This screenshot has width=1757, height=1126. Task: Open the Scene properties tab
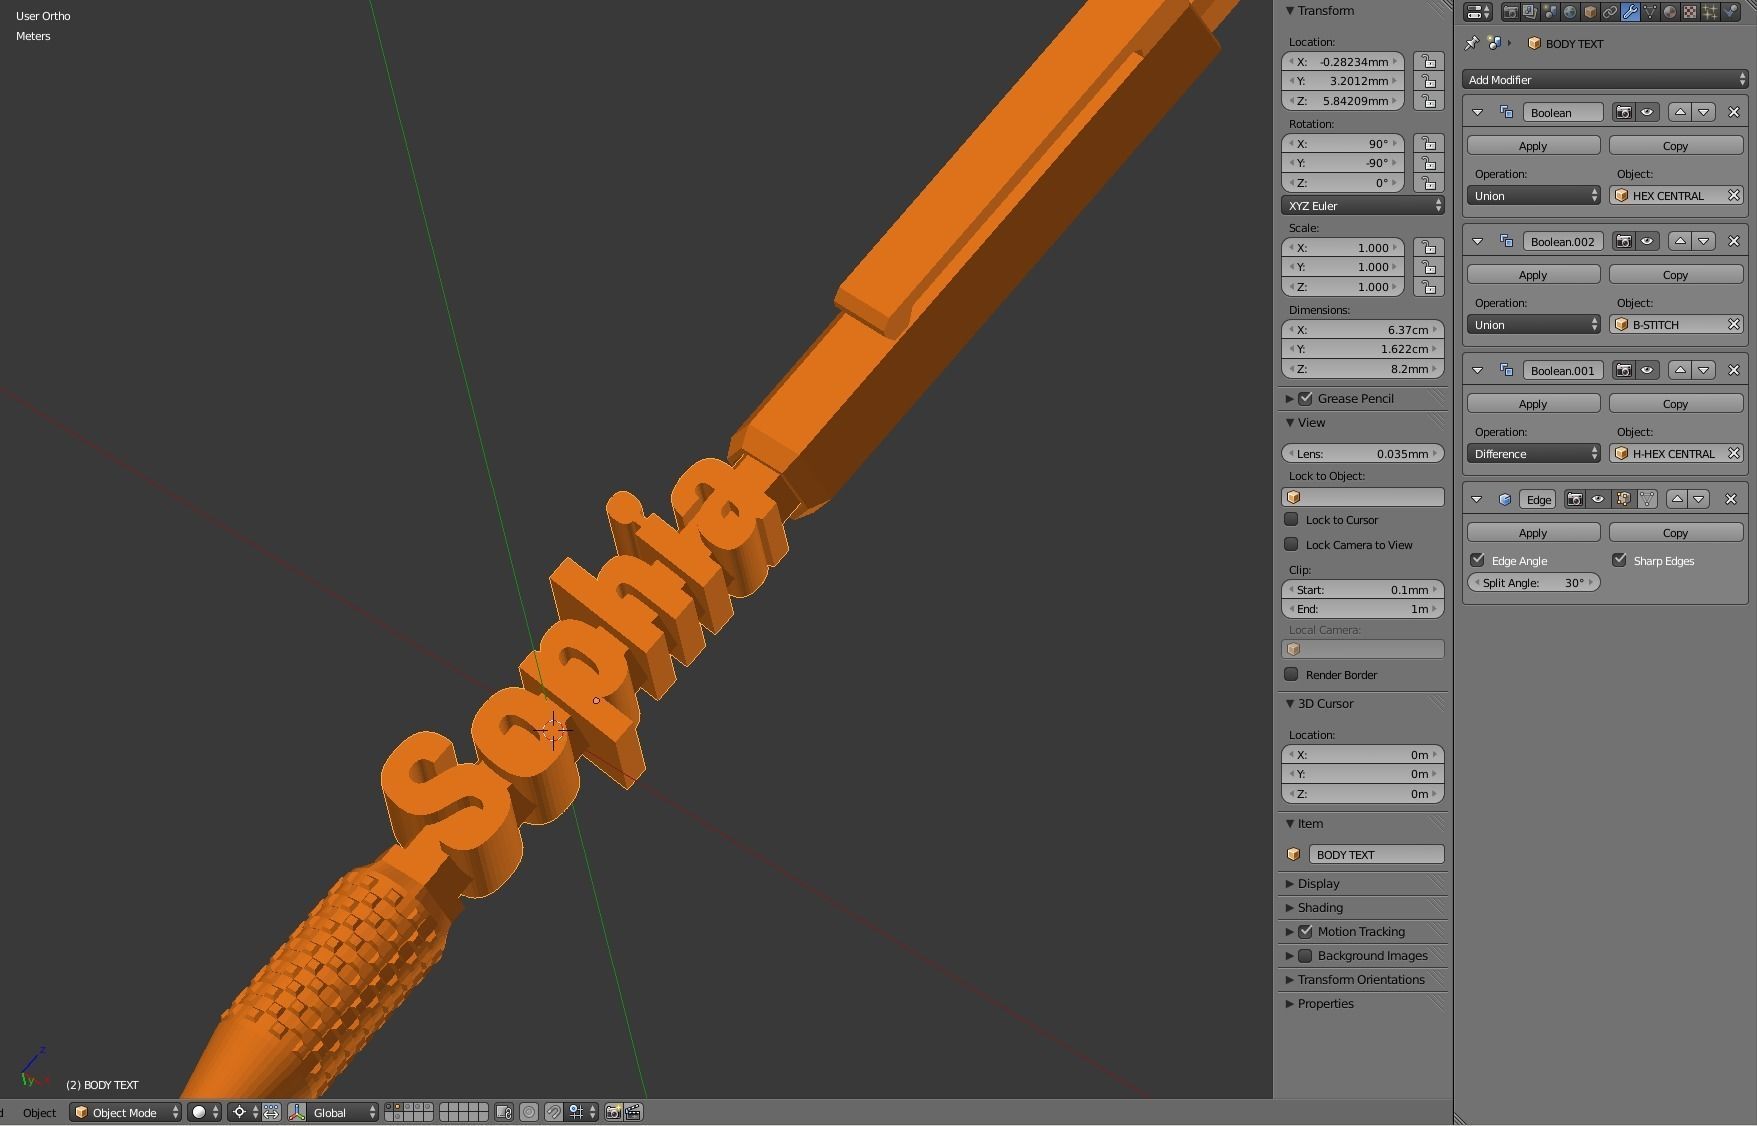[x=1550, y=12]
